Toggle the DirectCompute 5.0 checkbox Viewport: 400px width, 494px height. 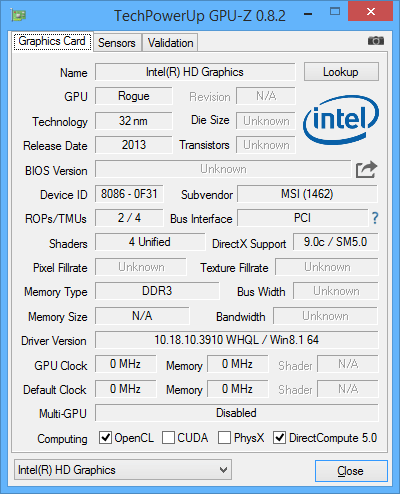(279, 438)
